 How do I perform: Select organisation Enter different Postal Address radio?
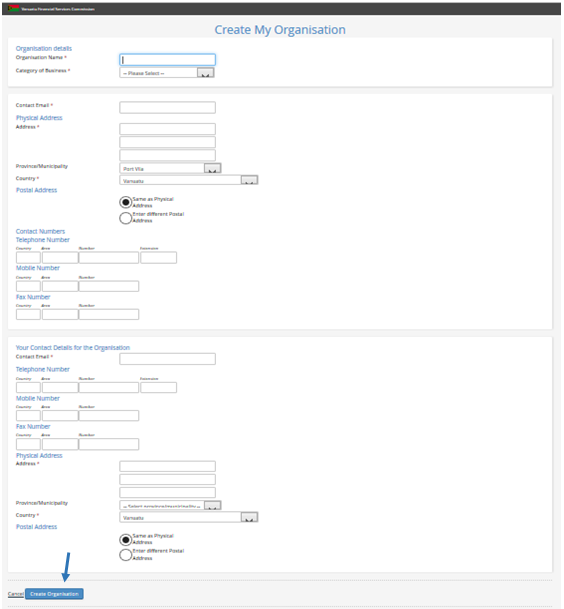125,218
